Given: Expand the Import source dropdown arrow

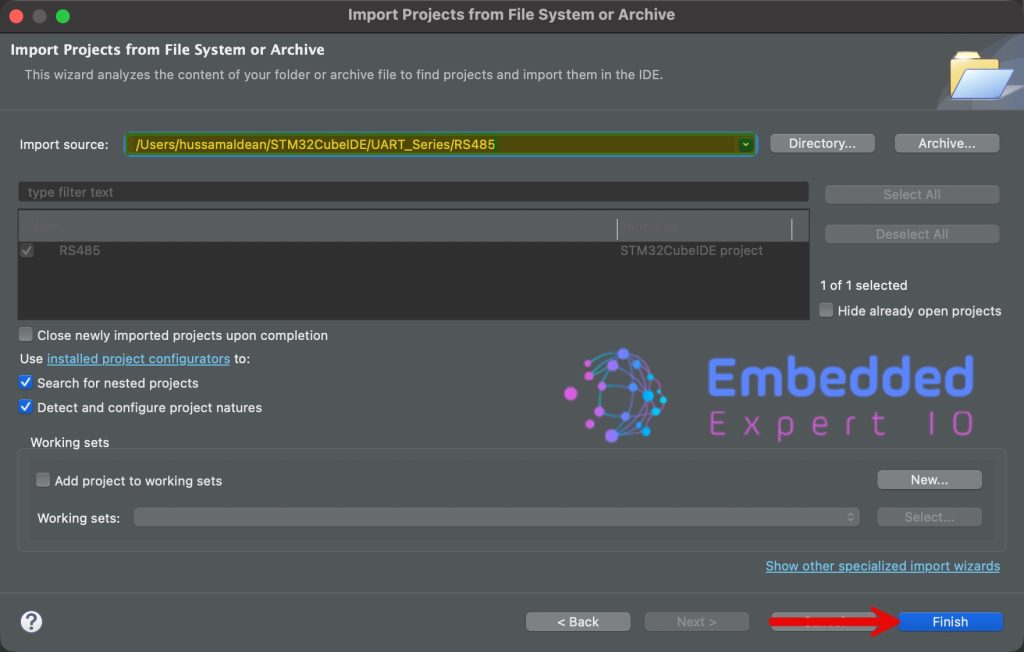Looking at the screenshot, I should (x=745, y=145).
